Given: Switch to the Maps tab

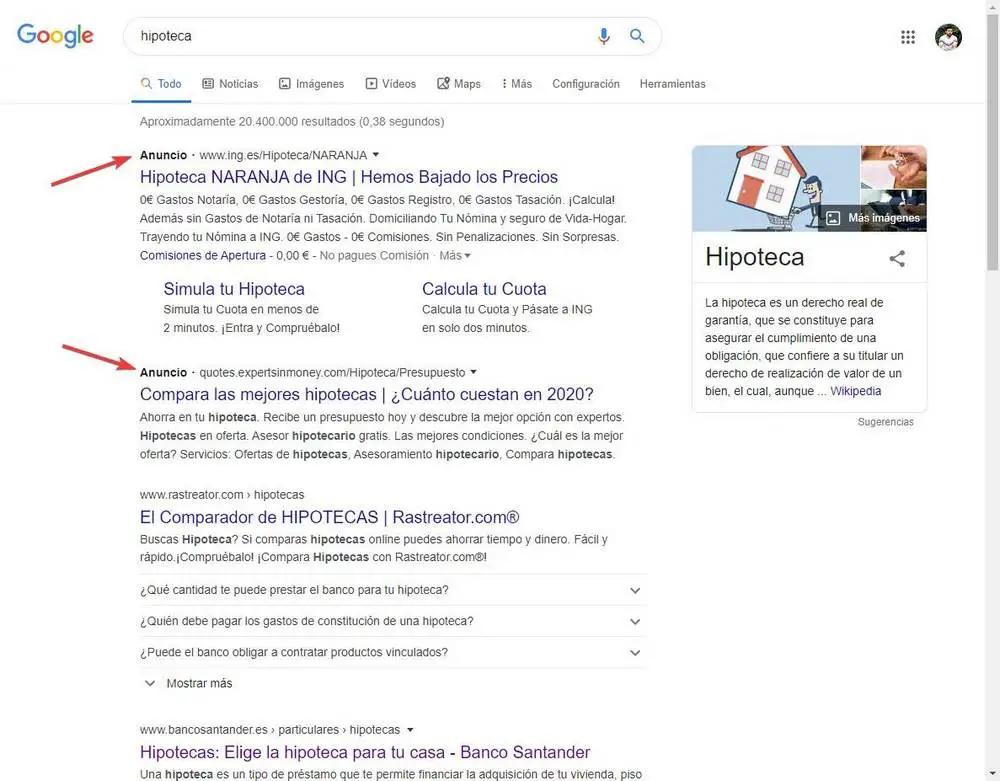Looking at the screenshot, I should (x=459, y=84).
